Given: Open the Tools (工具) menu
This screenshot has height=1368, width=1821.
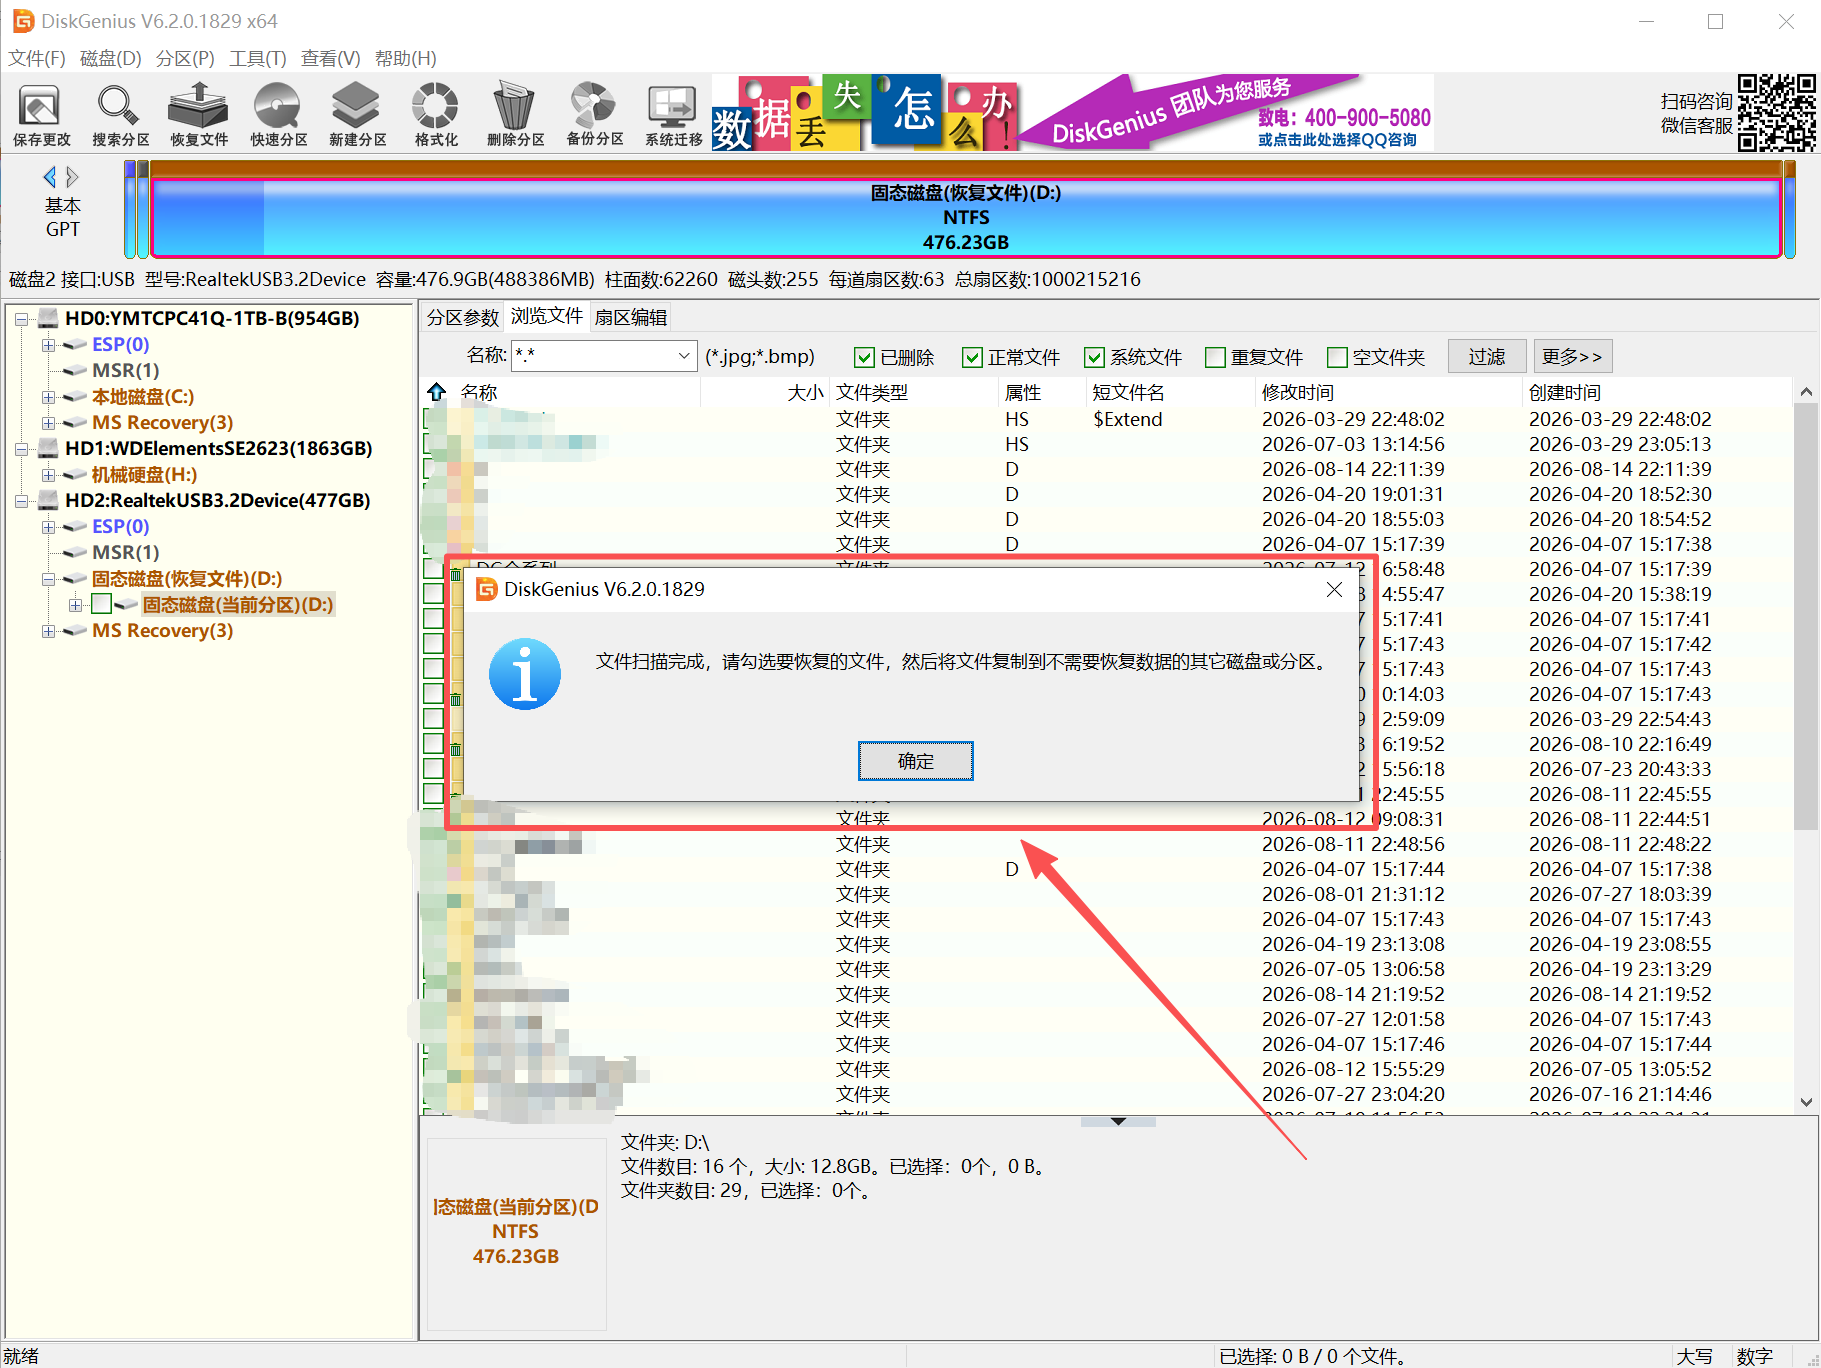Looking at the screenshot, I should click(258, 58).
